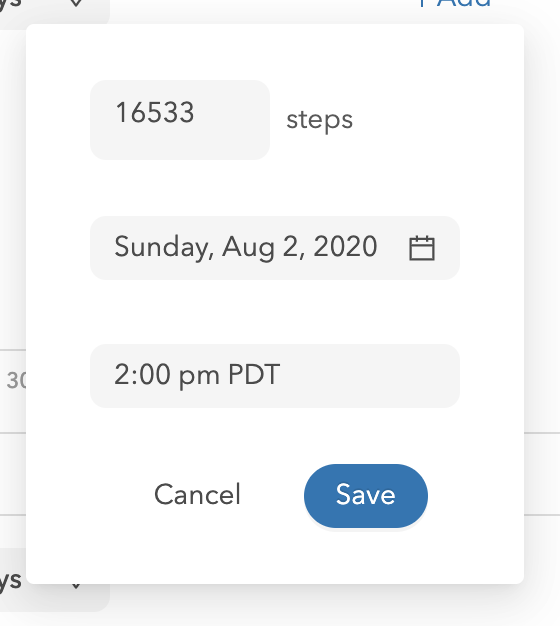
Task: Click the PDT timezone text
Action: (254, 374)
